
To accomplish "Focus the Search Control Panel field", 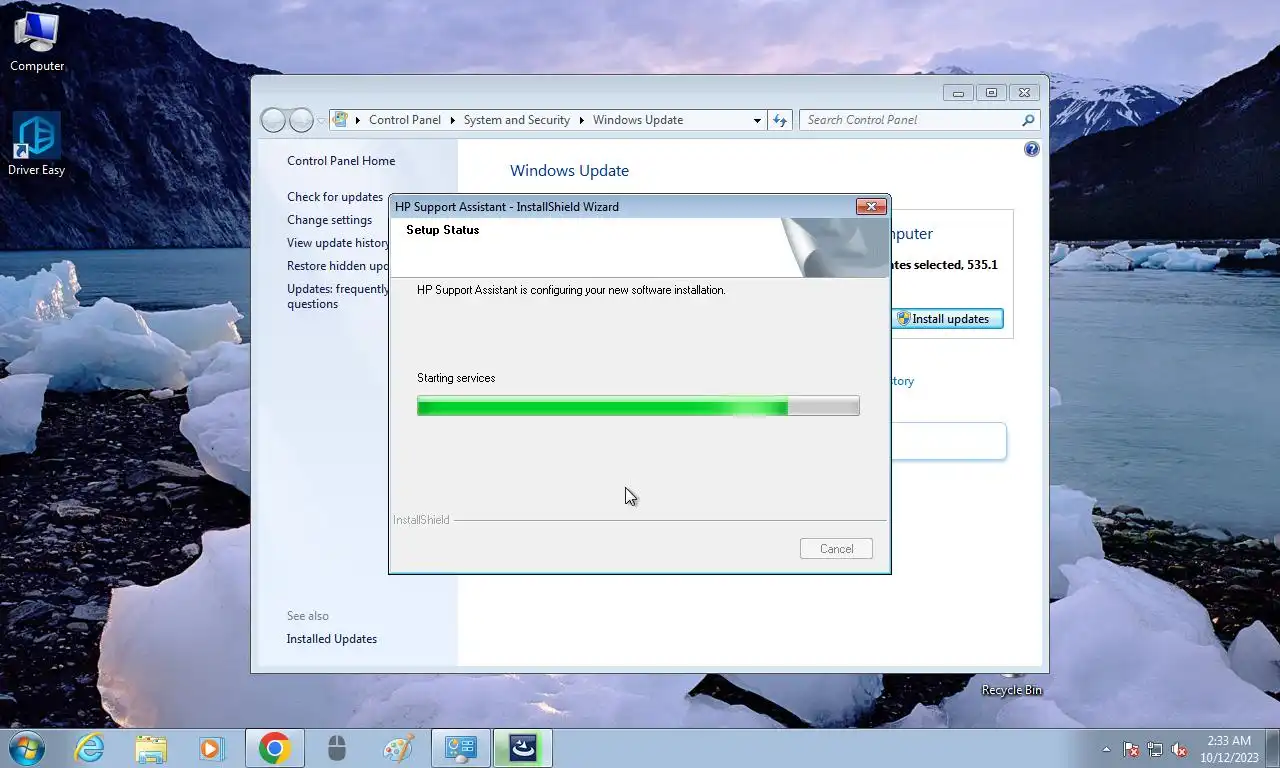I will [x=910, y=120].
